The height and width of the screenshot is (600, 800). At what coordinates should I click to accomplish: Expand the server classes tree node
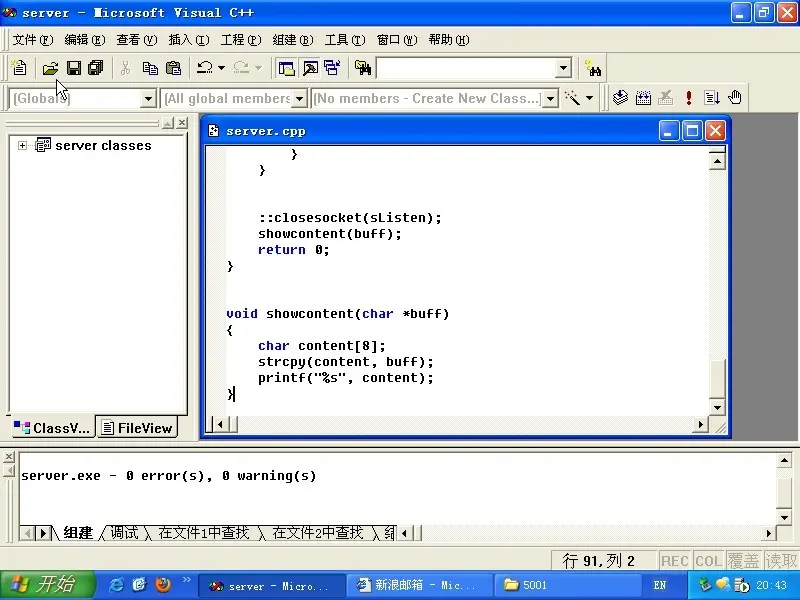click(22, 145)
